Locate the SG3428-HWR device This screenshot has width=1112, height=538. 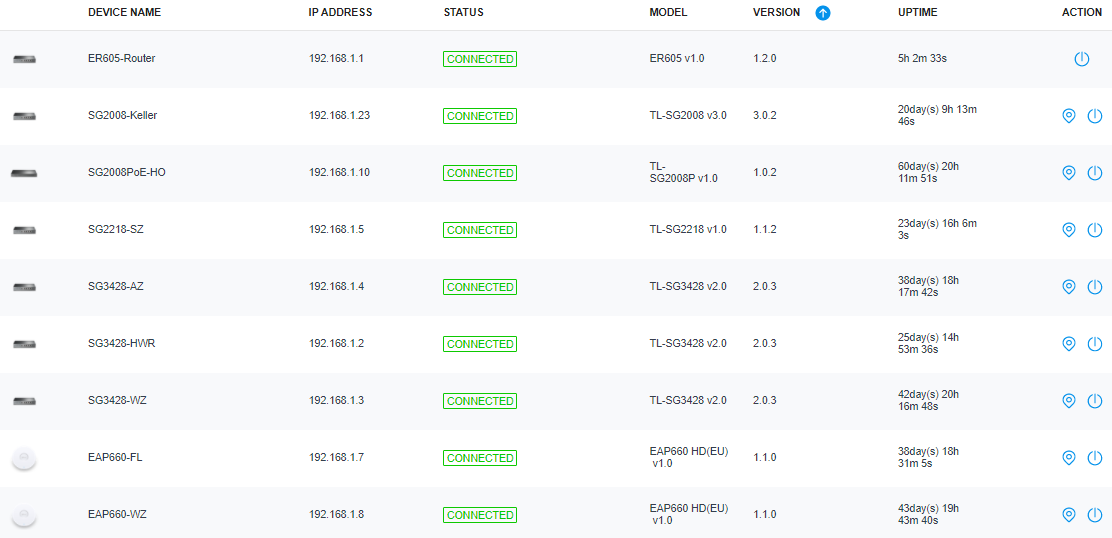(x=1069, y=344)
